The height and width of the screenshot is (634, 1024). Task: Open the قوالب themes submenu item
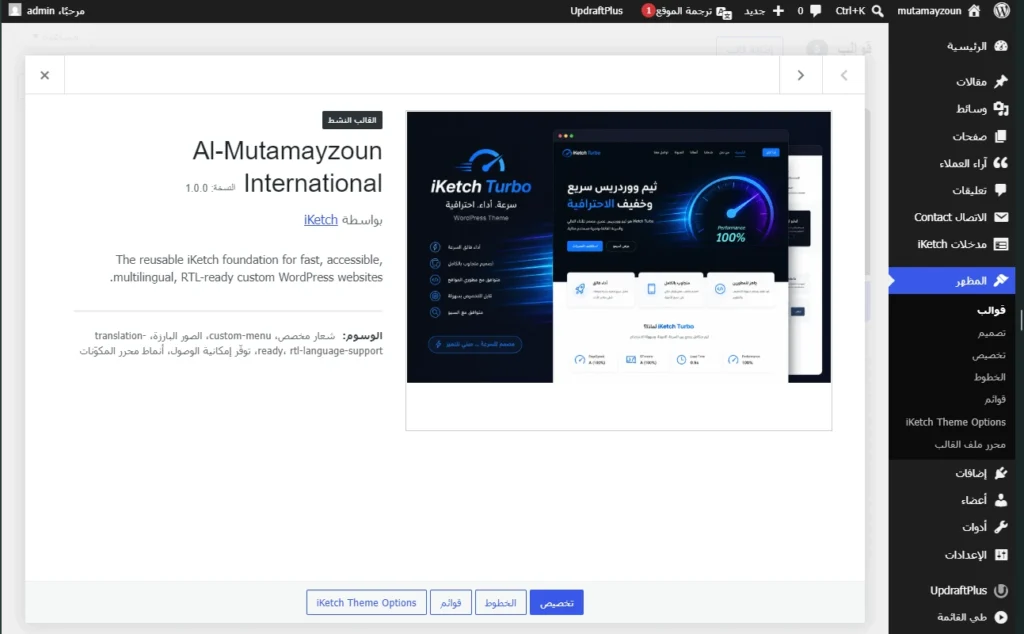991,311
